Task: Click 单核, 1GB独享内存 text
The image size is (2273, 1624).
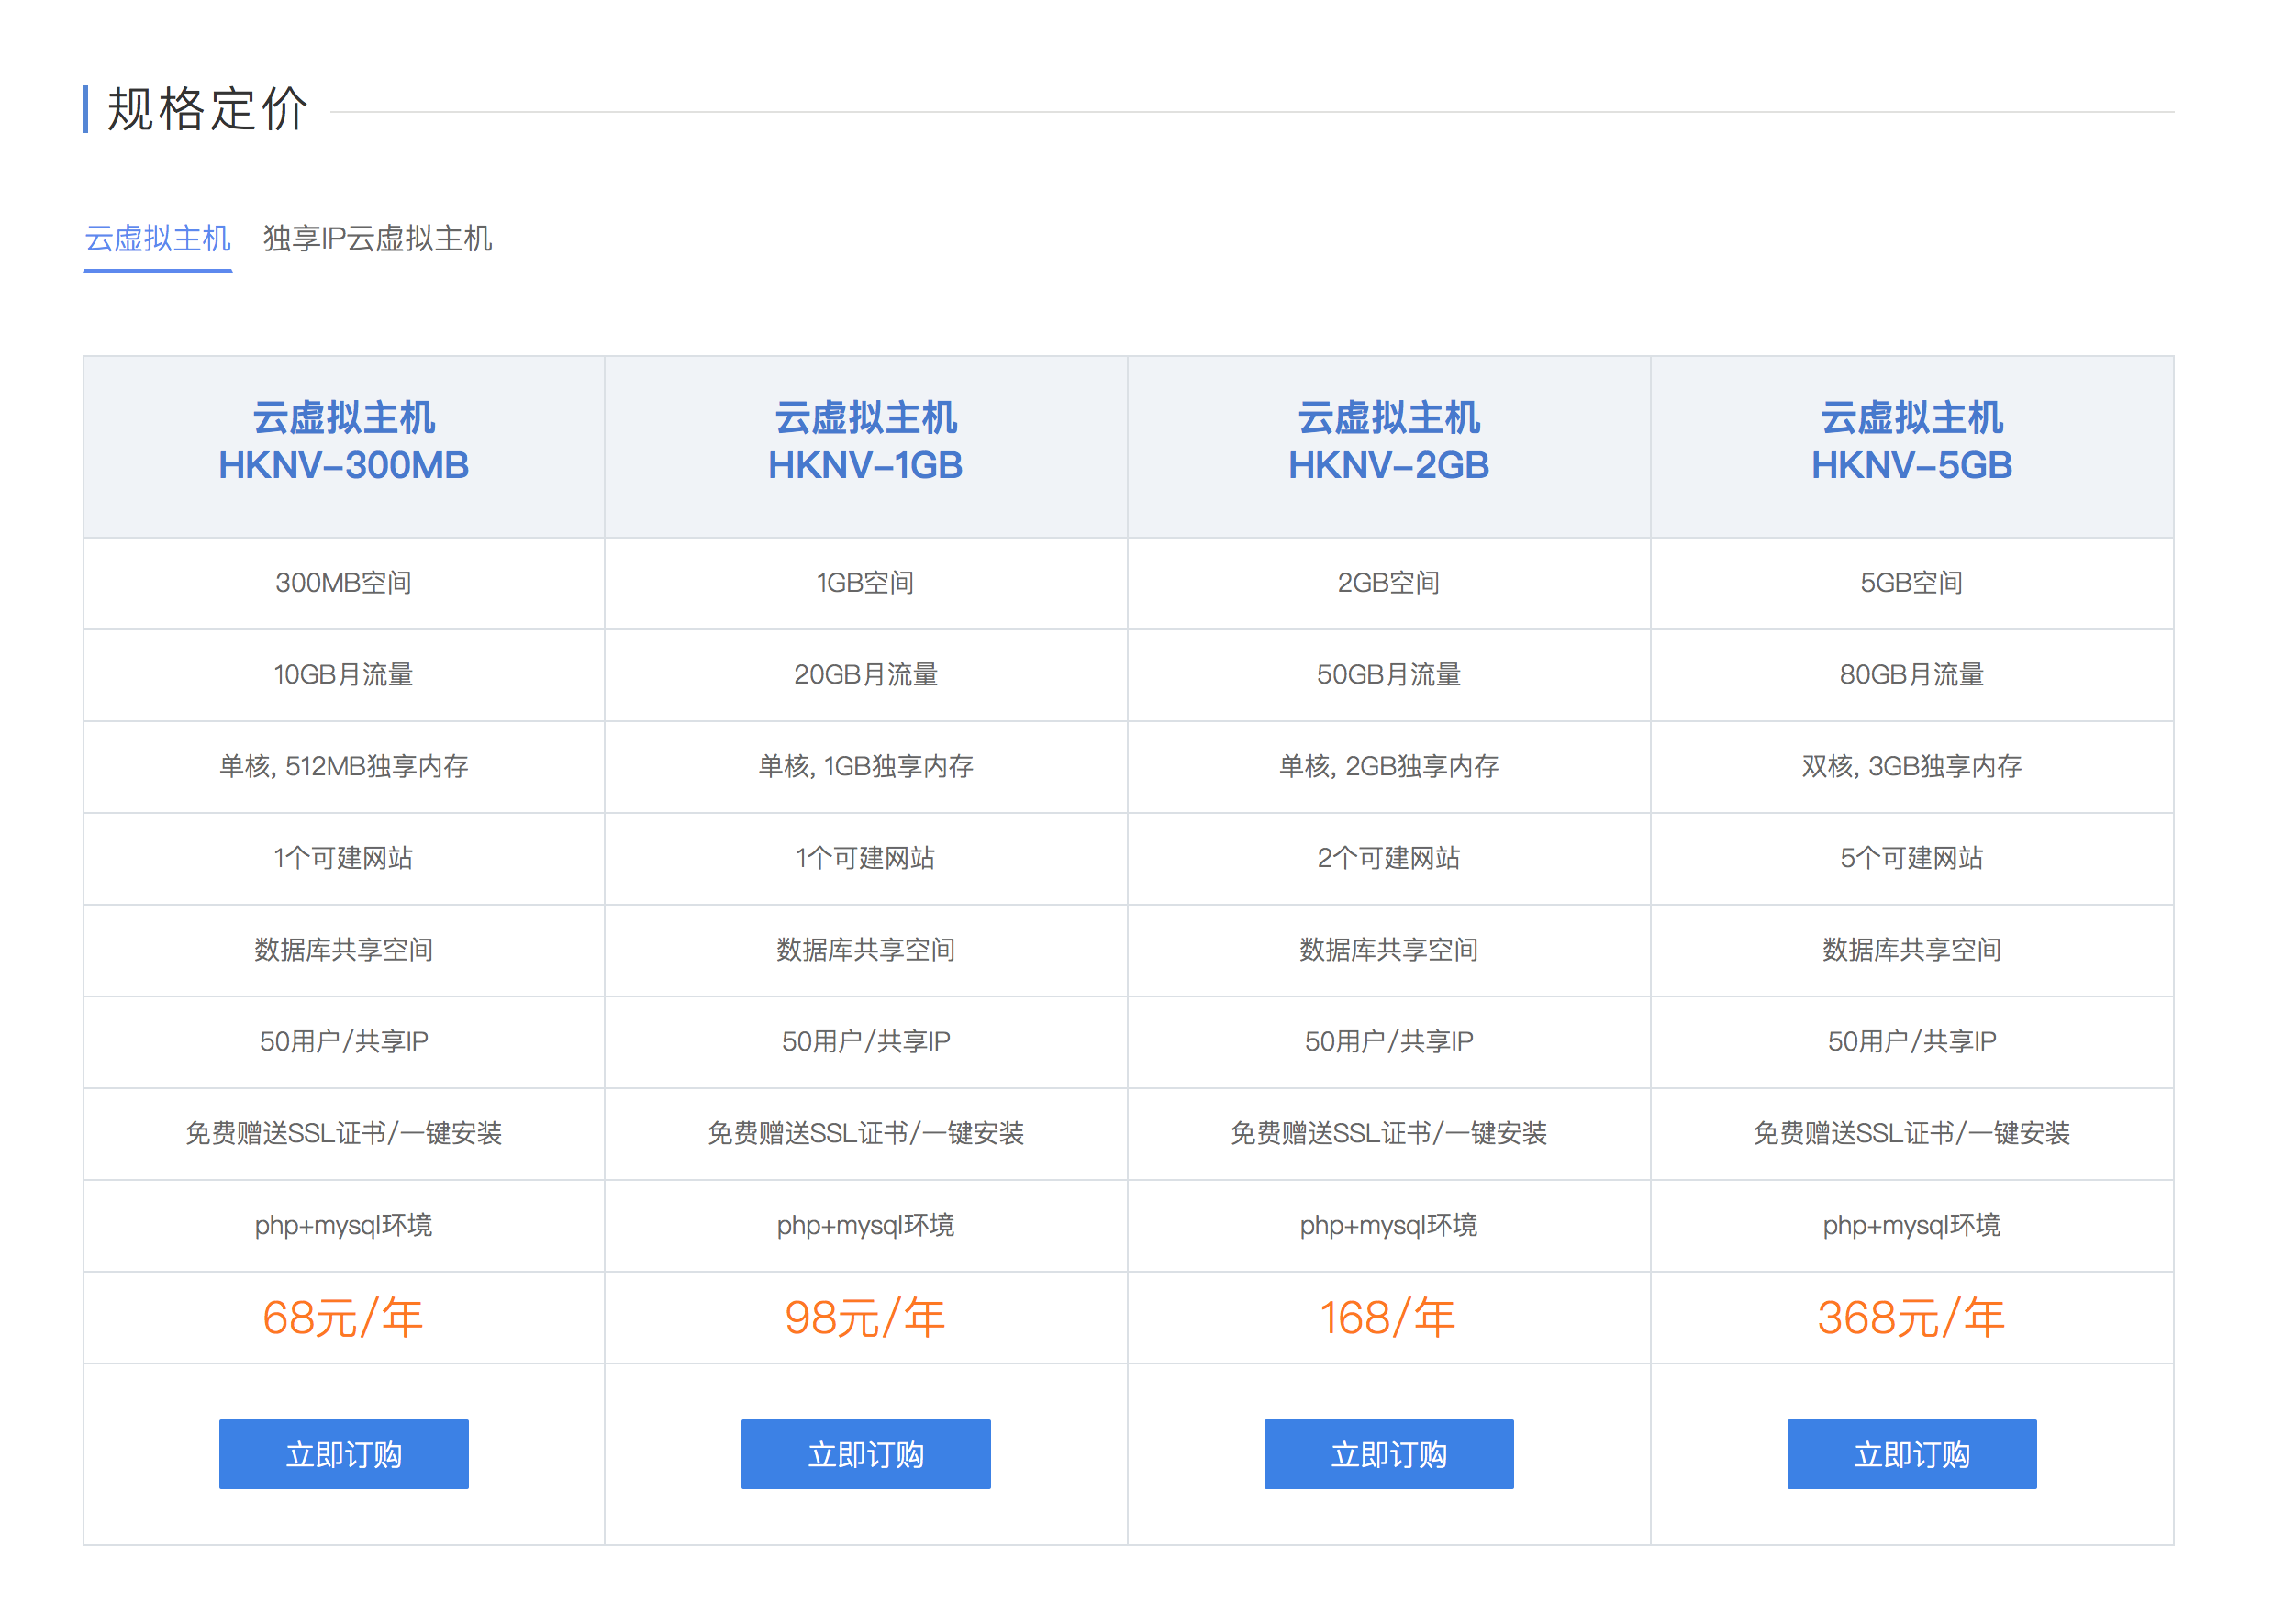Action: (865, 767)
